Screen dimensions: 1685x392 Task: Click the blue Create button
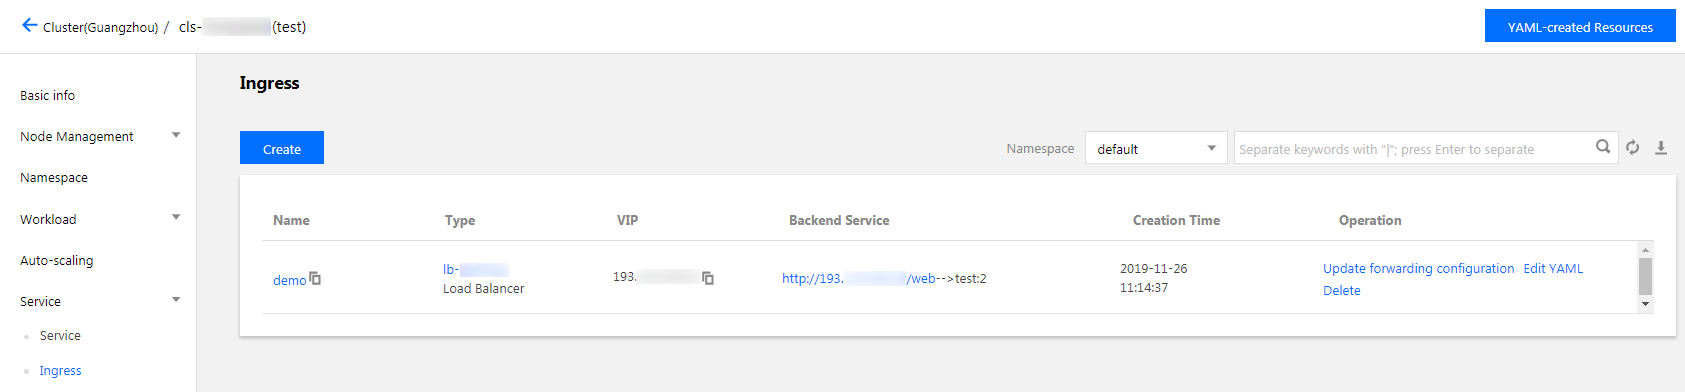point(282,148)
